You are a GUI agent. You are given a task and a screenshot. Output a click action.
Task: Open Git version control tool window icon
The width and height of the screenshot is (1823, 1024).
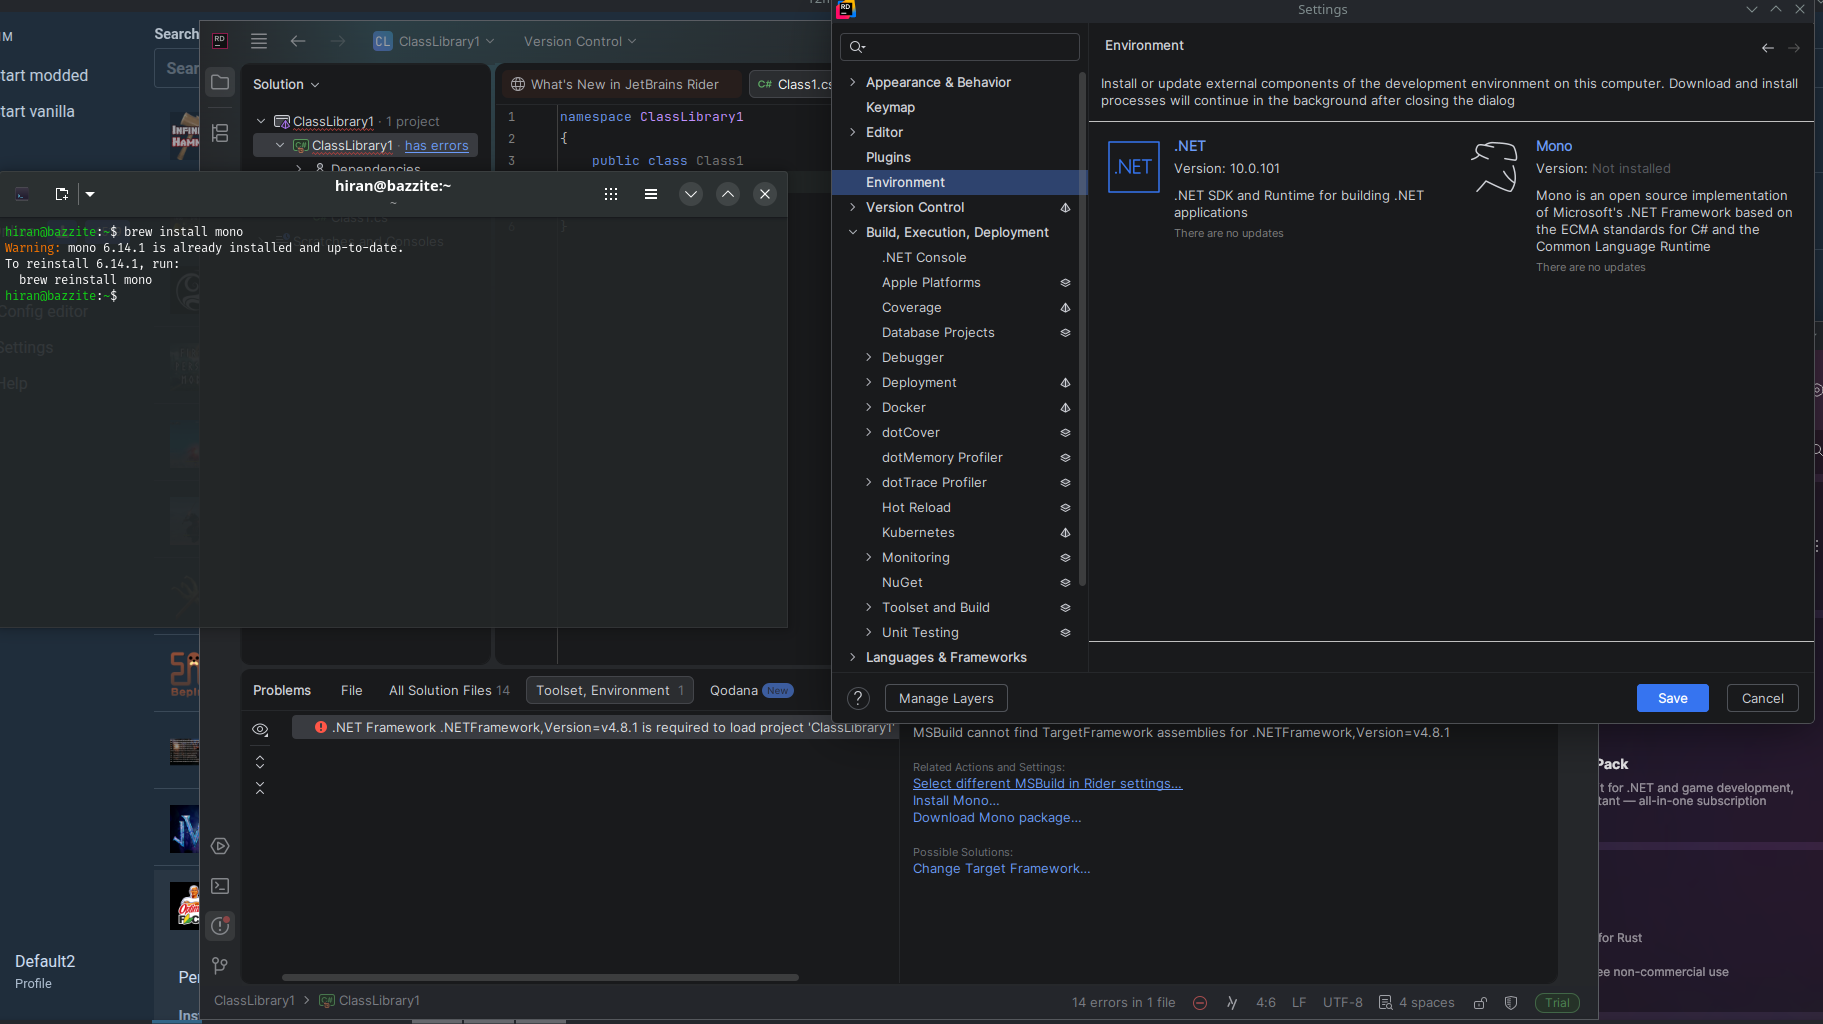click(x=220, y=965)
